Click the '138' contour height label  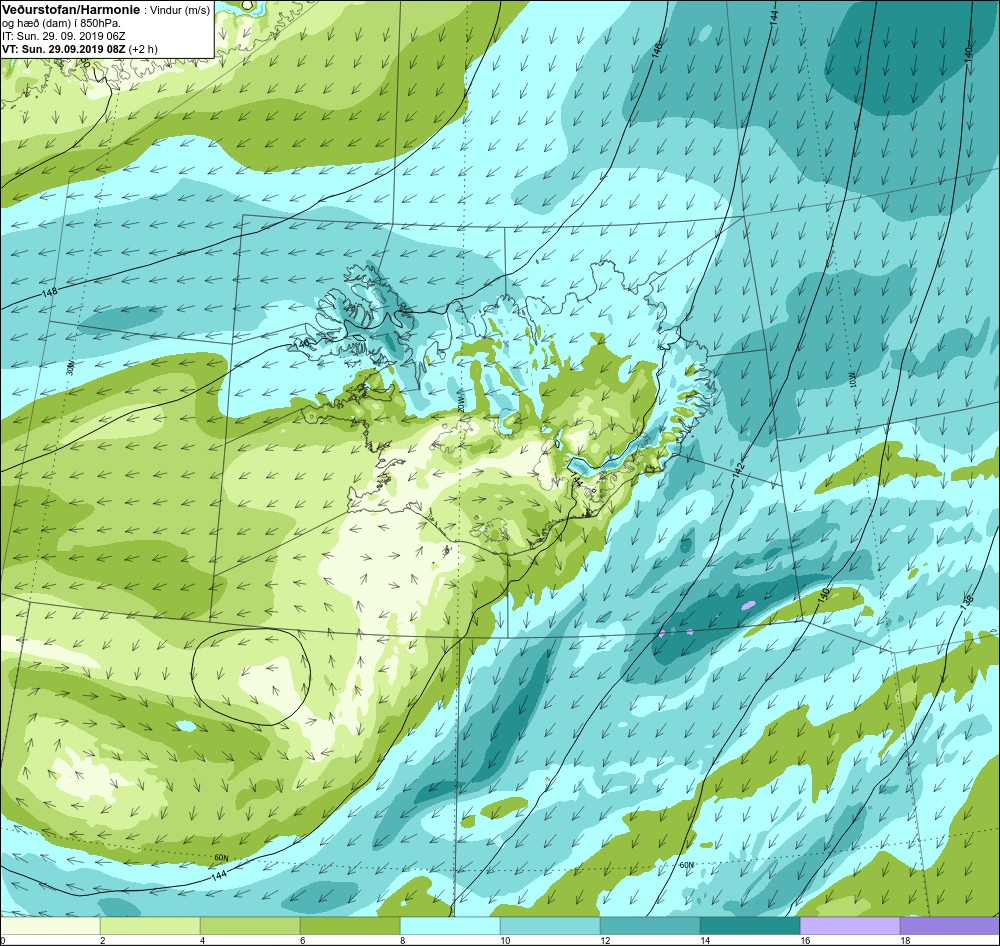click(x=967, y=601)
